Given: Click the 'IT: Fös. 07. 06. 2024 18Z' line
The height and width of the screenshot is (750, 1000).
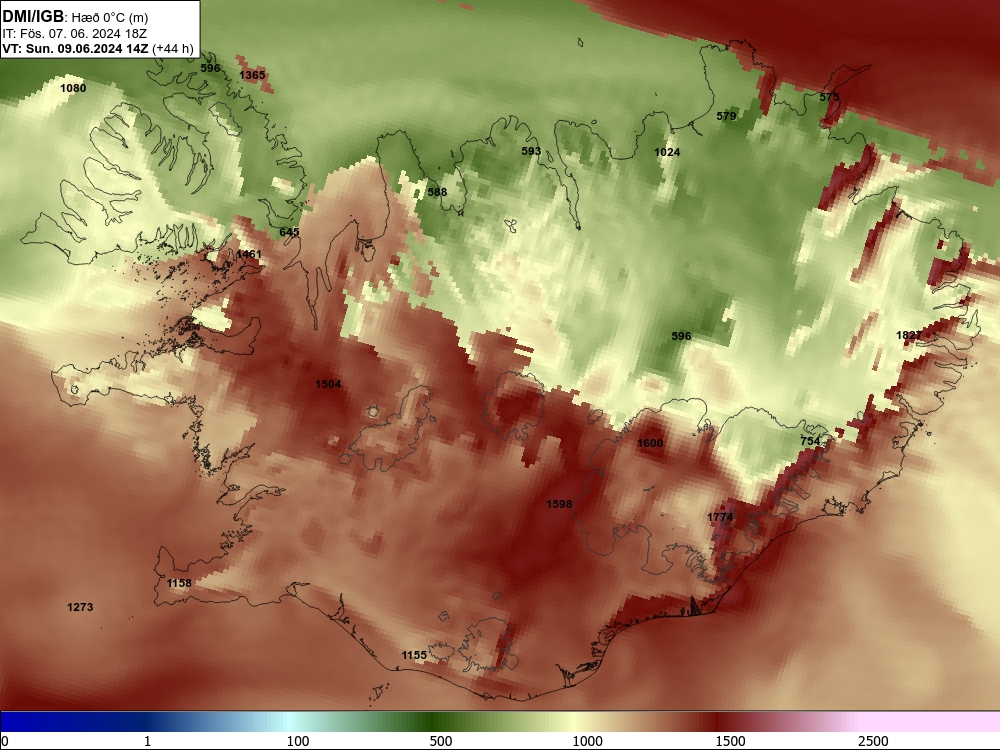Looking at the screenshot, I should [x=75, y=33].
